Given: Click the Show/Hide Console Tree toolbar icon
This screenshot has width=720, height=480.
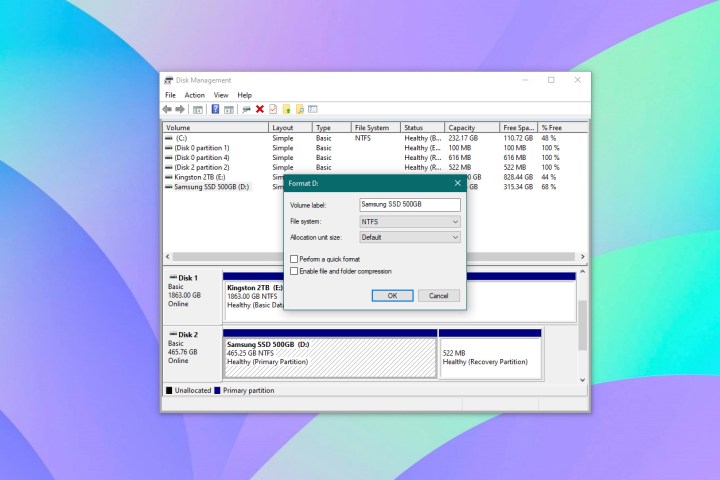Looking at the screenshot, I should pyautogui.click(x=198, y=109).
